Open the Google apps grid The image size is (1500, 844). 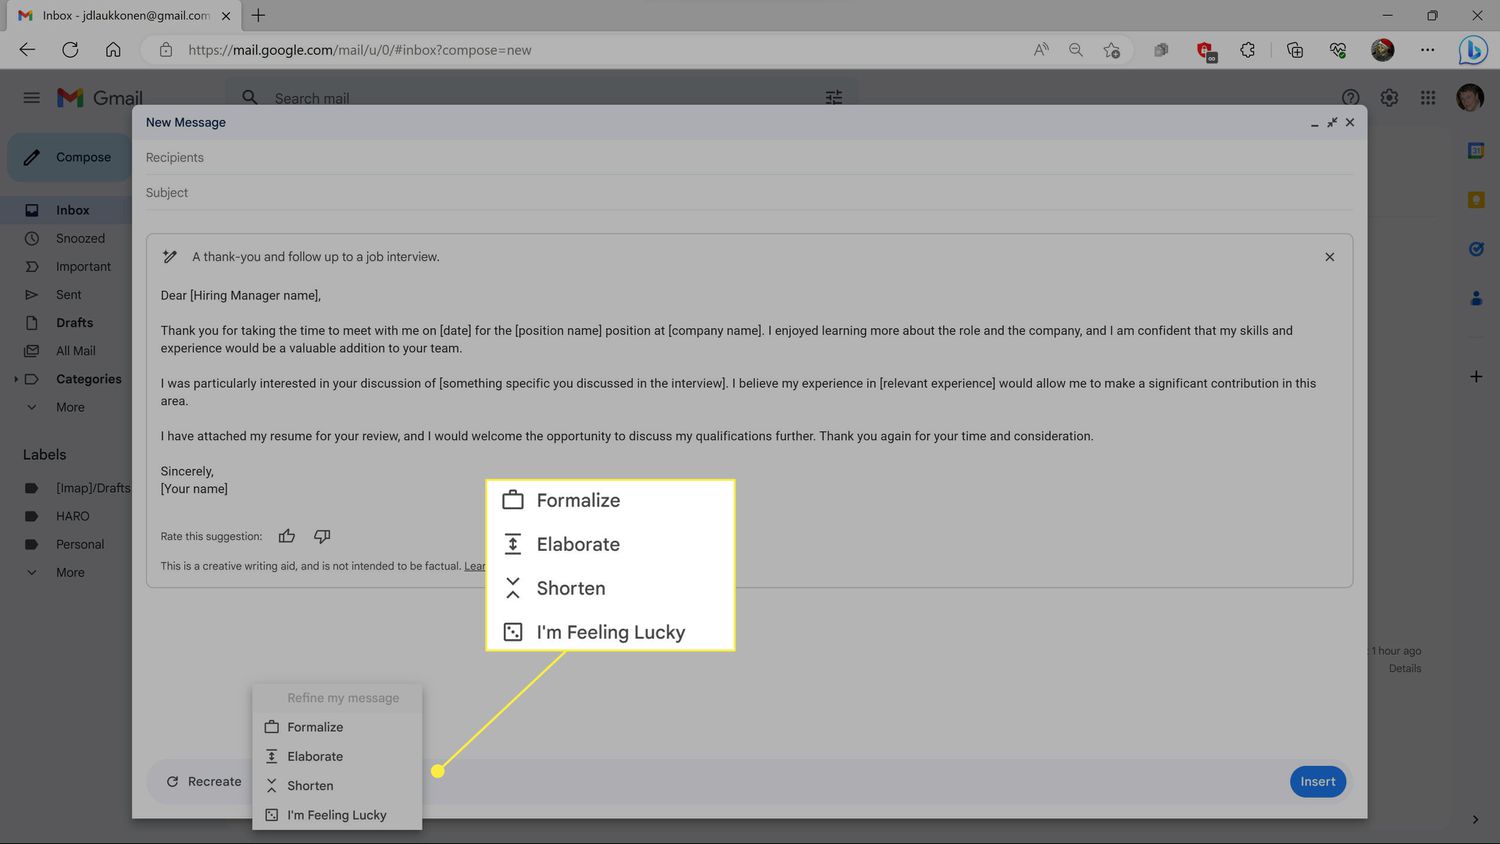(x=1428, y=98)
